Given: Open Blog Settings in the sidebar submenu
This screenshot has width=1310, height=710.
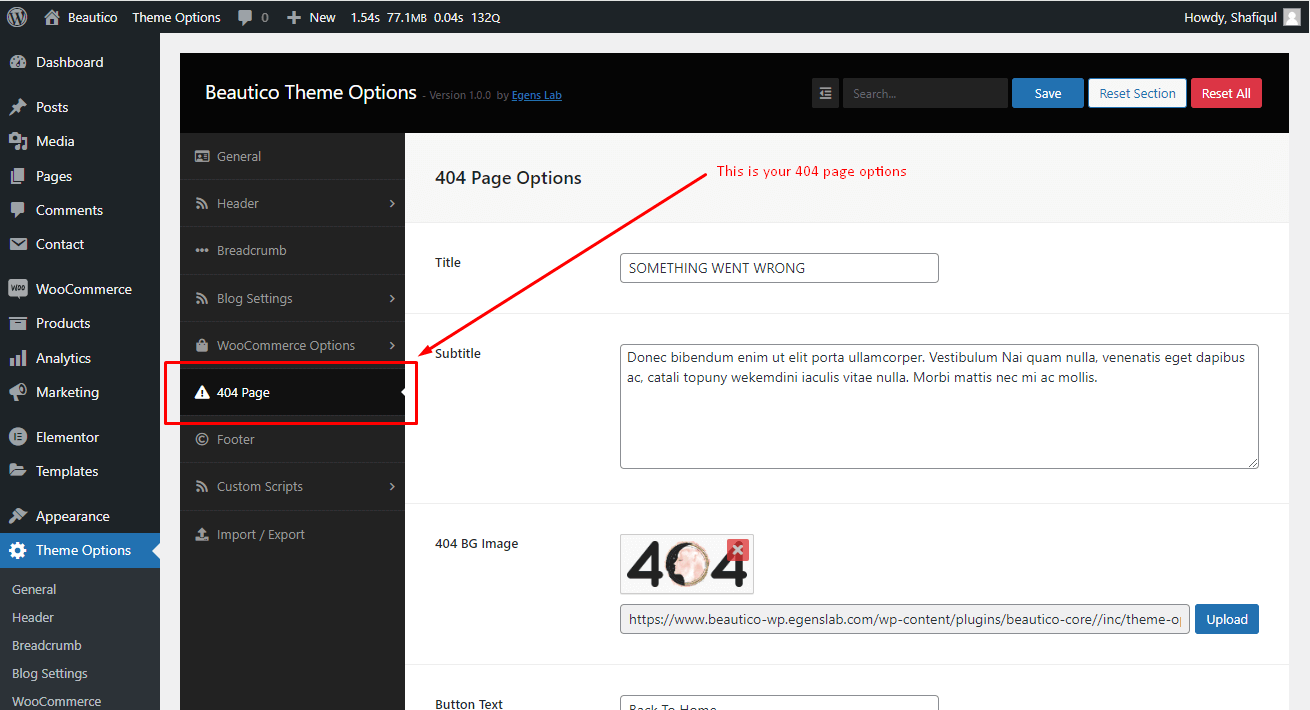Looking at the screenshot, I should tap(50, 673).
